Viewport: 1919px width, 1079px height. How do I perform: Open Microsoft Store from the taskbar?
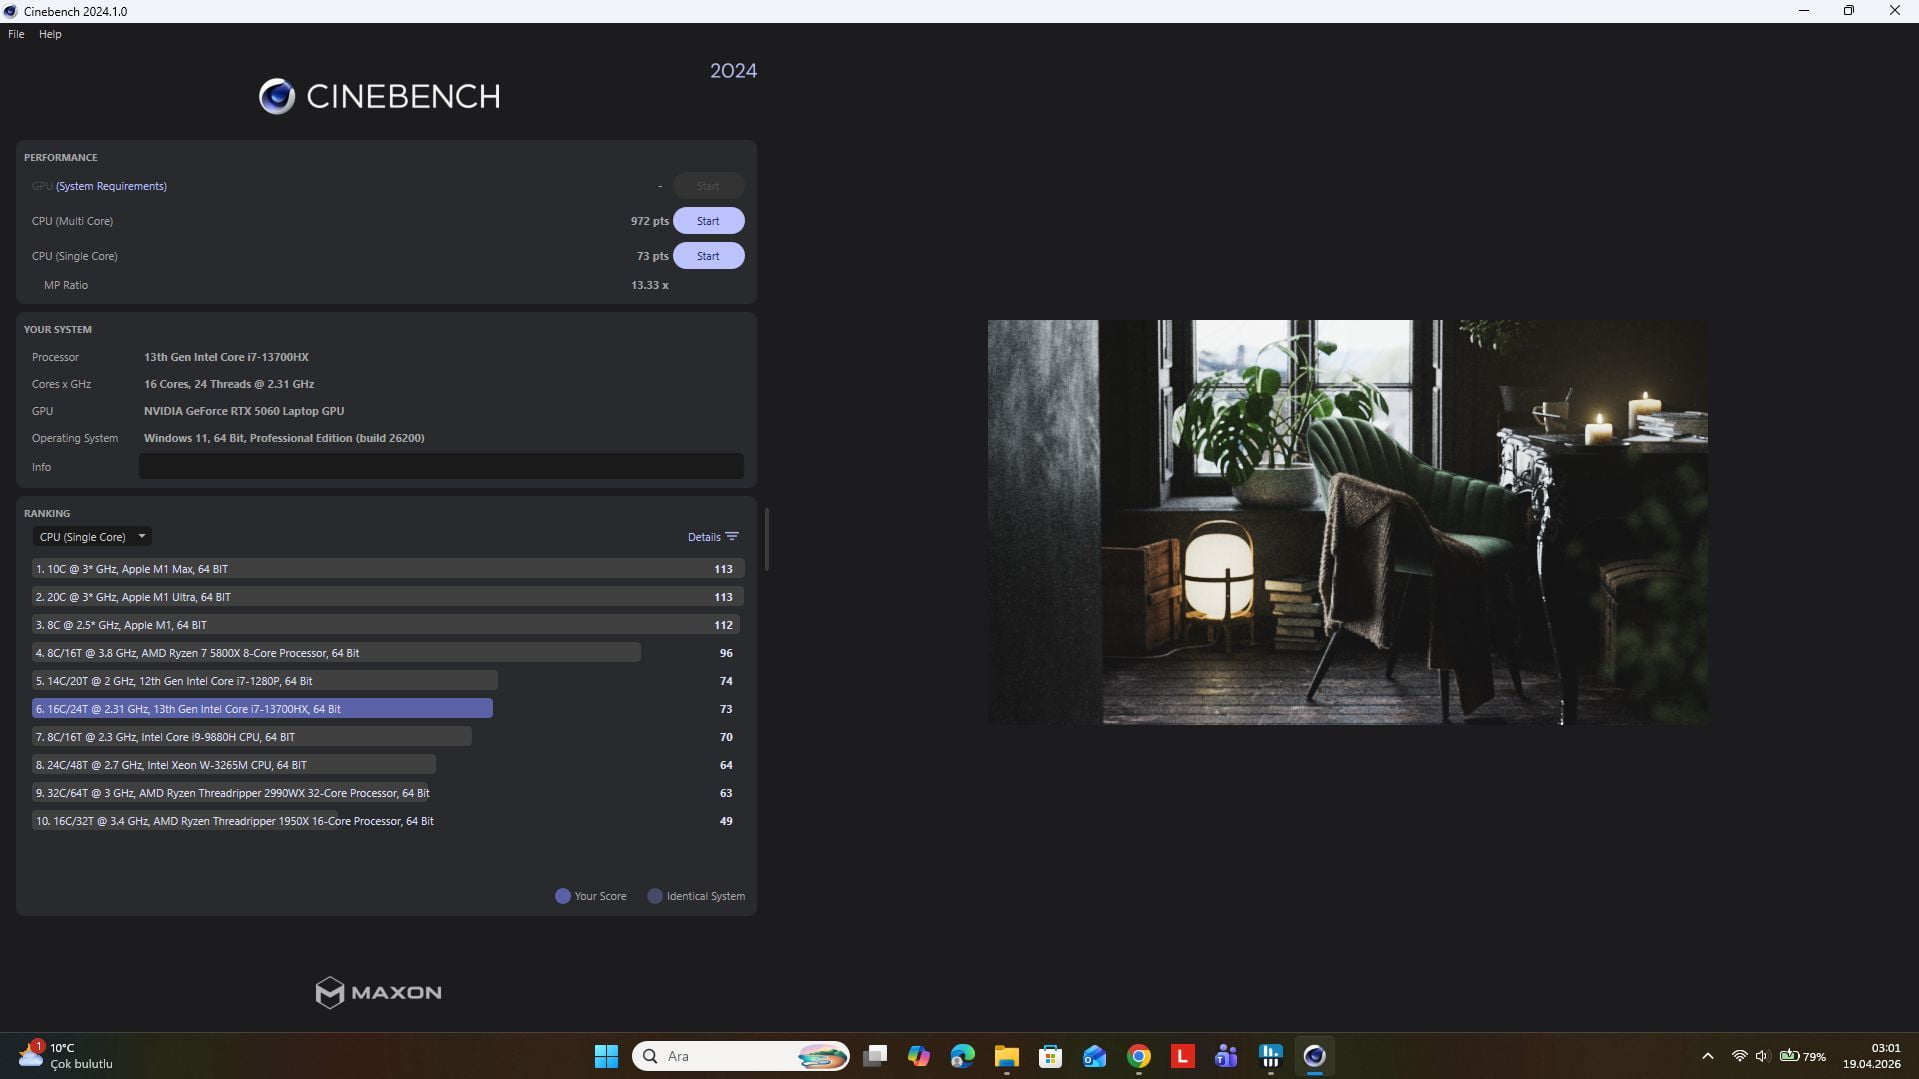tap(1050, 1056)
